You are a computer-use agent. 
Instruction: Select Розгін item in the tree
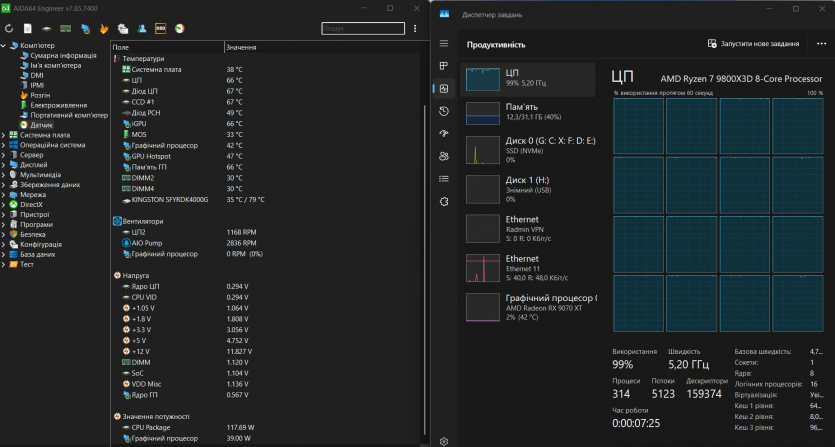[x=40, y=95]
